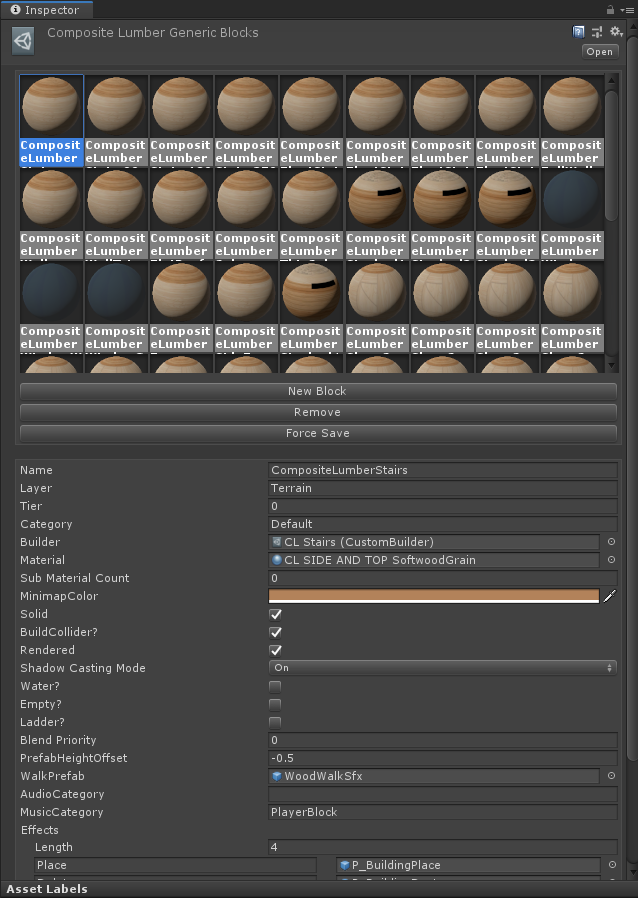Screen dimensions: 638x898
Task: Click the prefab cube icon of WoodWalkSfx
Action: (x=277, y=776)
